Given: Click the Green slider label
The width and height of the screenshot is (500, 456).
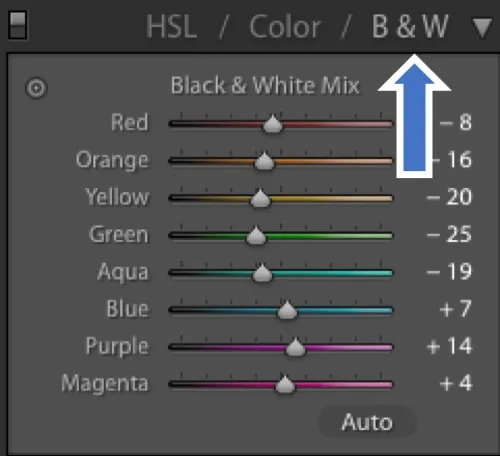Looking at the screenshot, I should tap(119, 234).
